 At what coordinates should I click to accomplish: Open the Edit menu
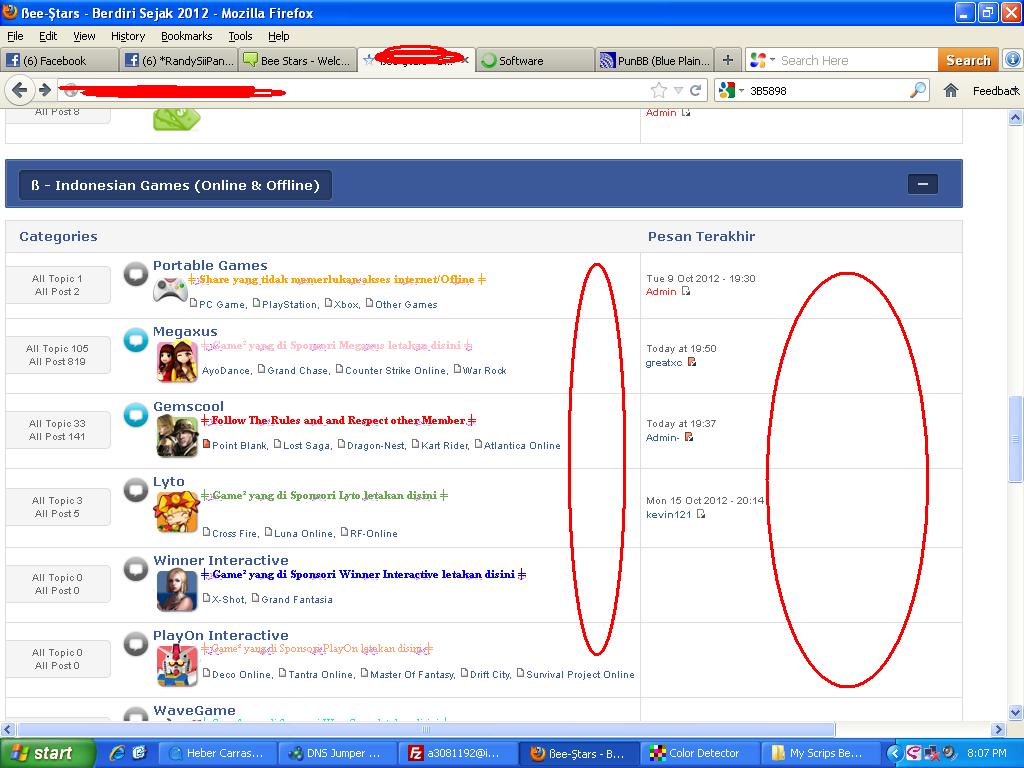(48, 36)
